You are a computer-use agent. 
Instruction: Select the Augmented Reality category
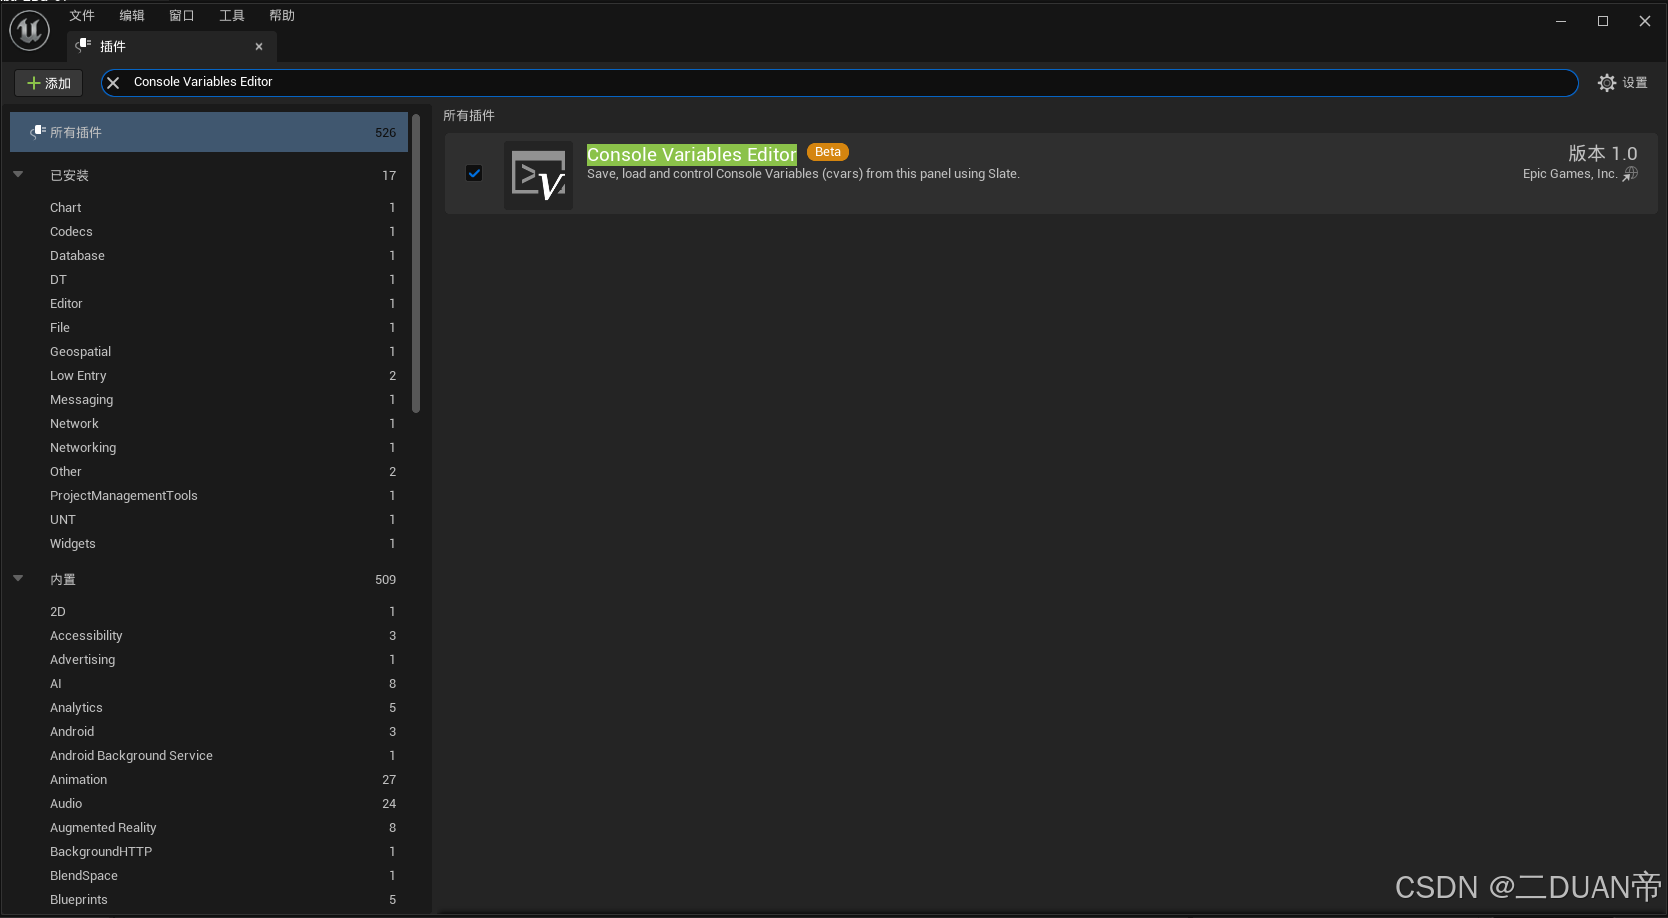[x=209, y=827]
